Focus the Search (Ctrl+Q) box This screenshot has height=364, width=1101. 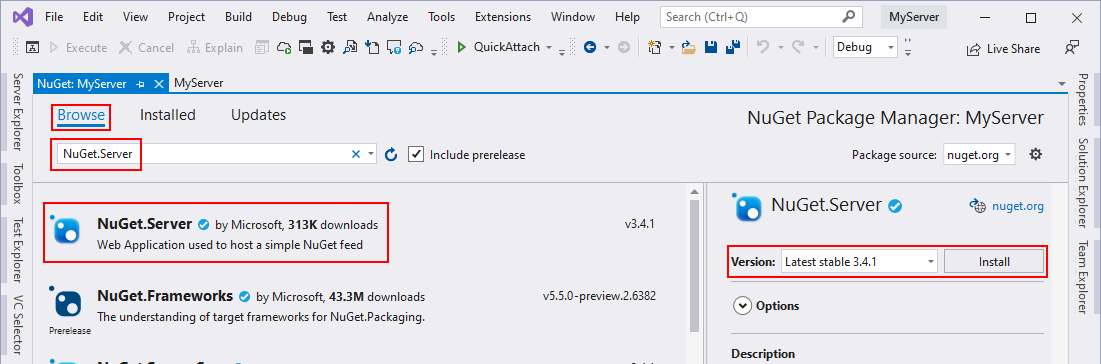coord(761,17)
